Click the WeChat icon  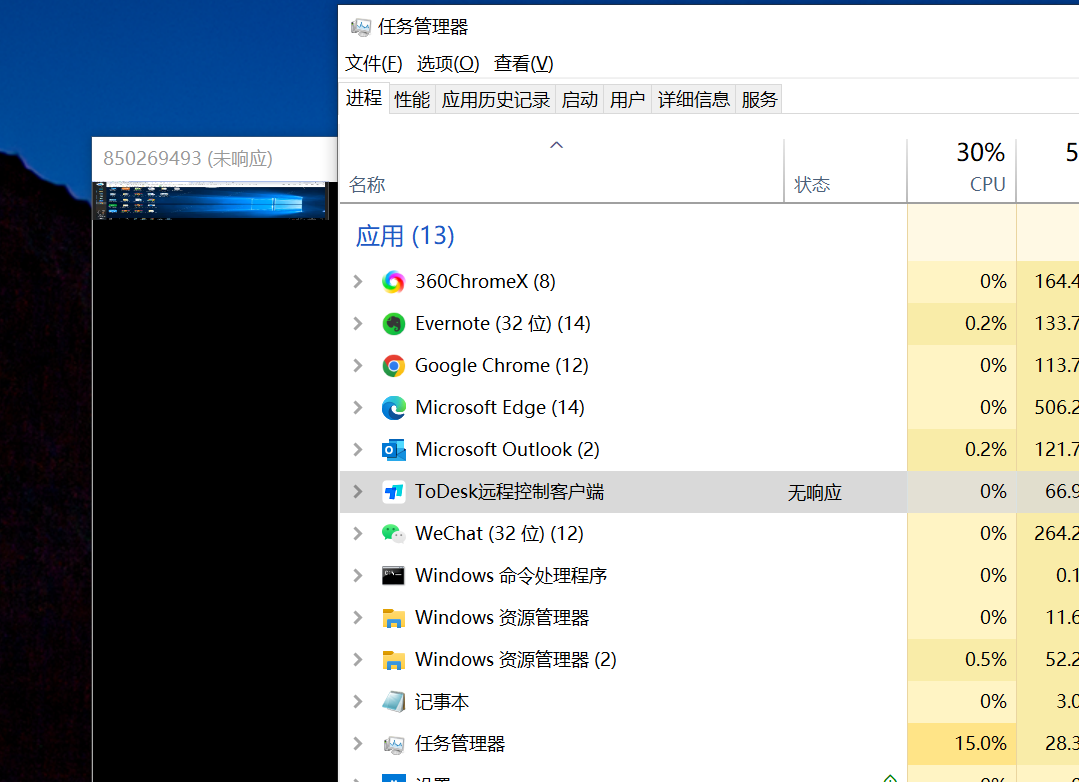[394, 533]
